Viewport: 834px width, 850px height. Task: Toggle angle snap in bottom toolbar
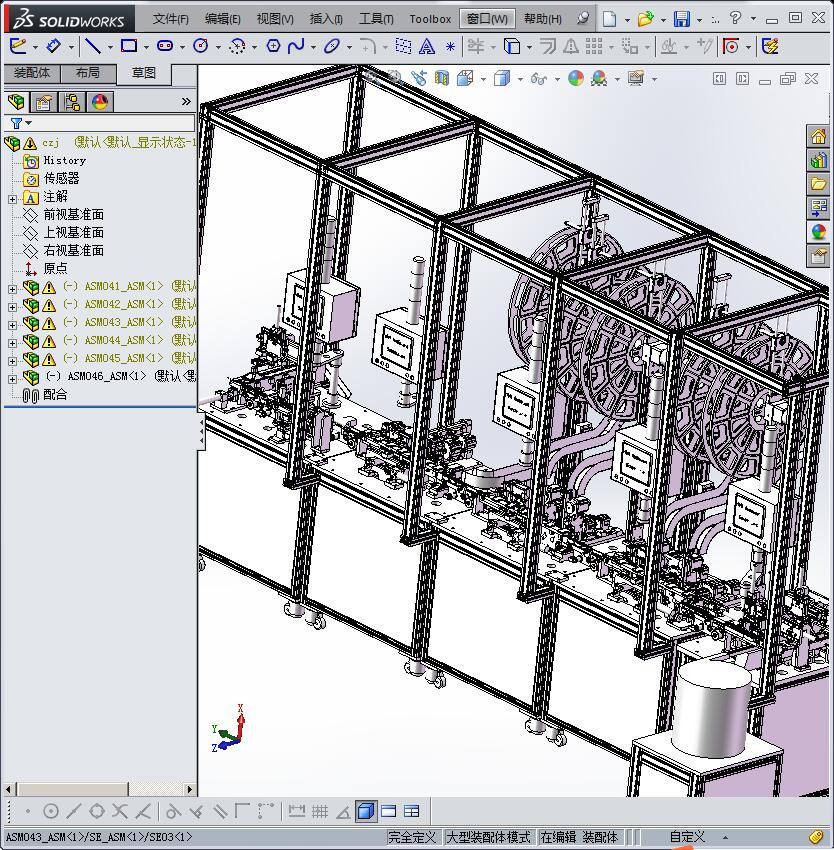(343, 812)
